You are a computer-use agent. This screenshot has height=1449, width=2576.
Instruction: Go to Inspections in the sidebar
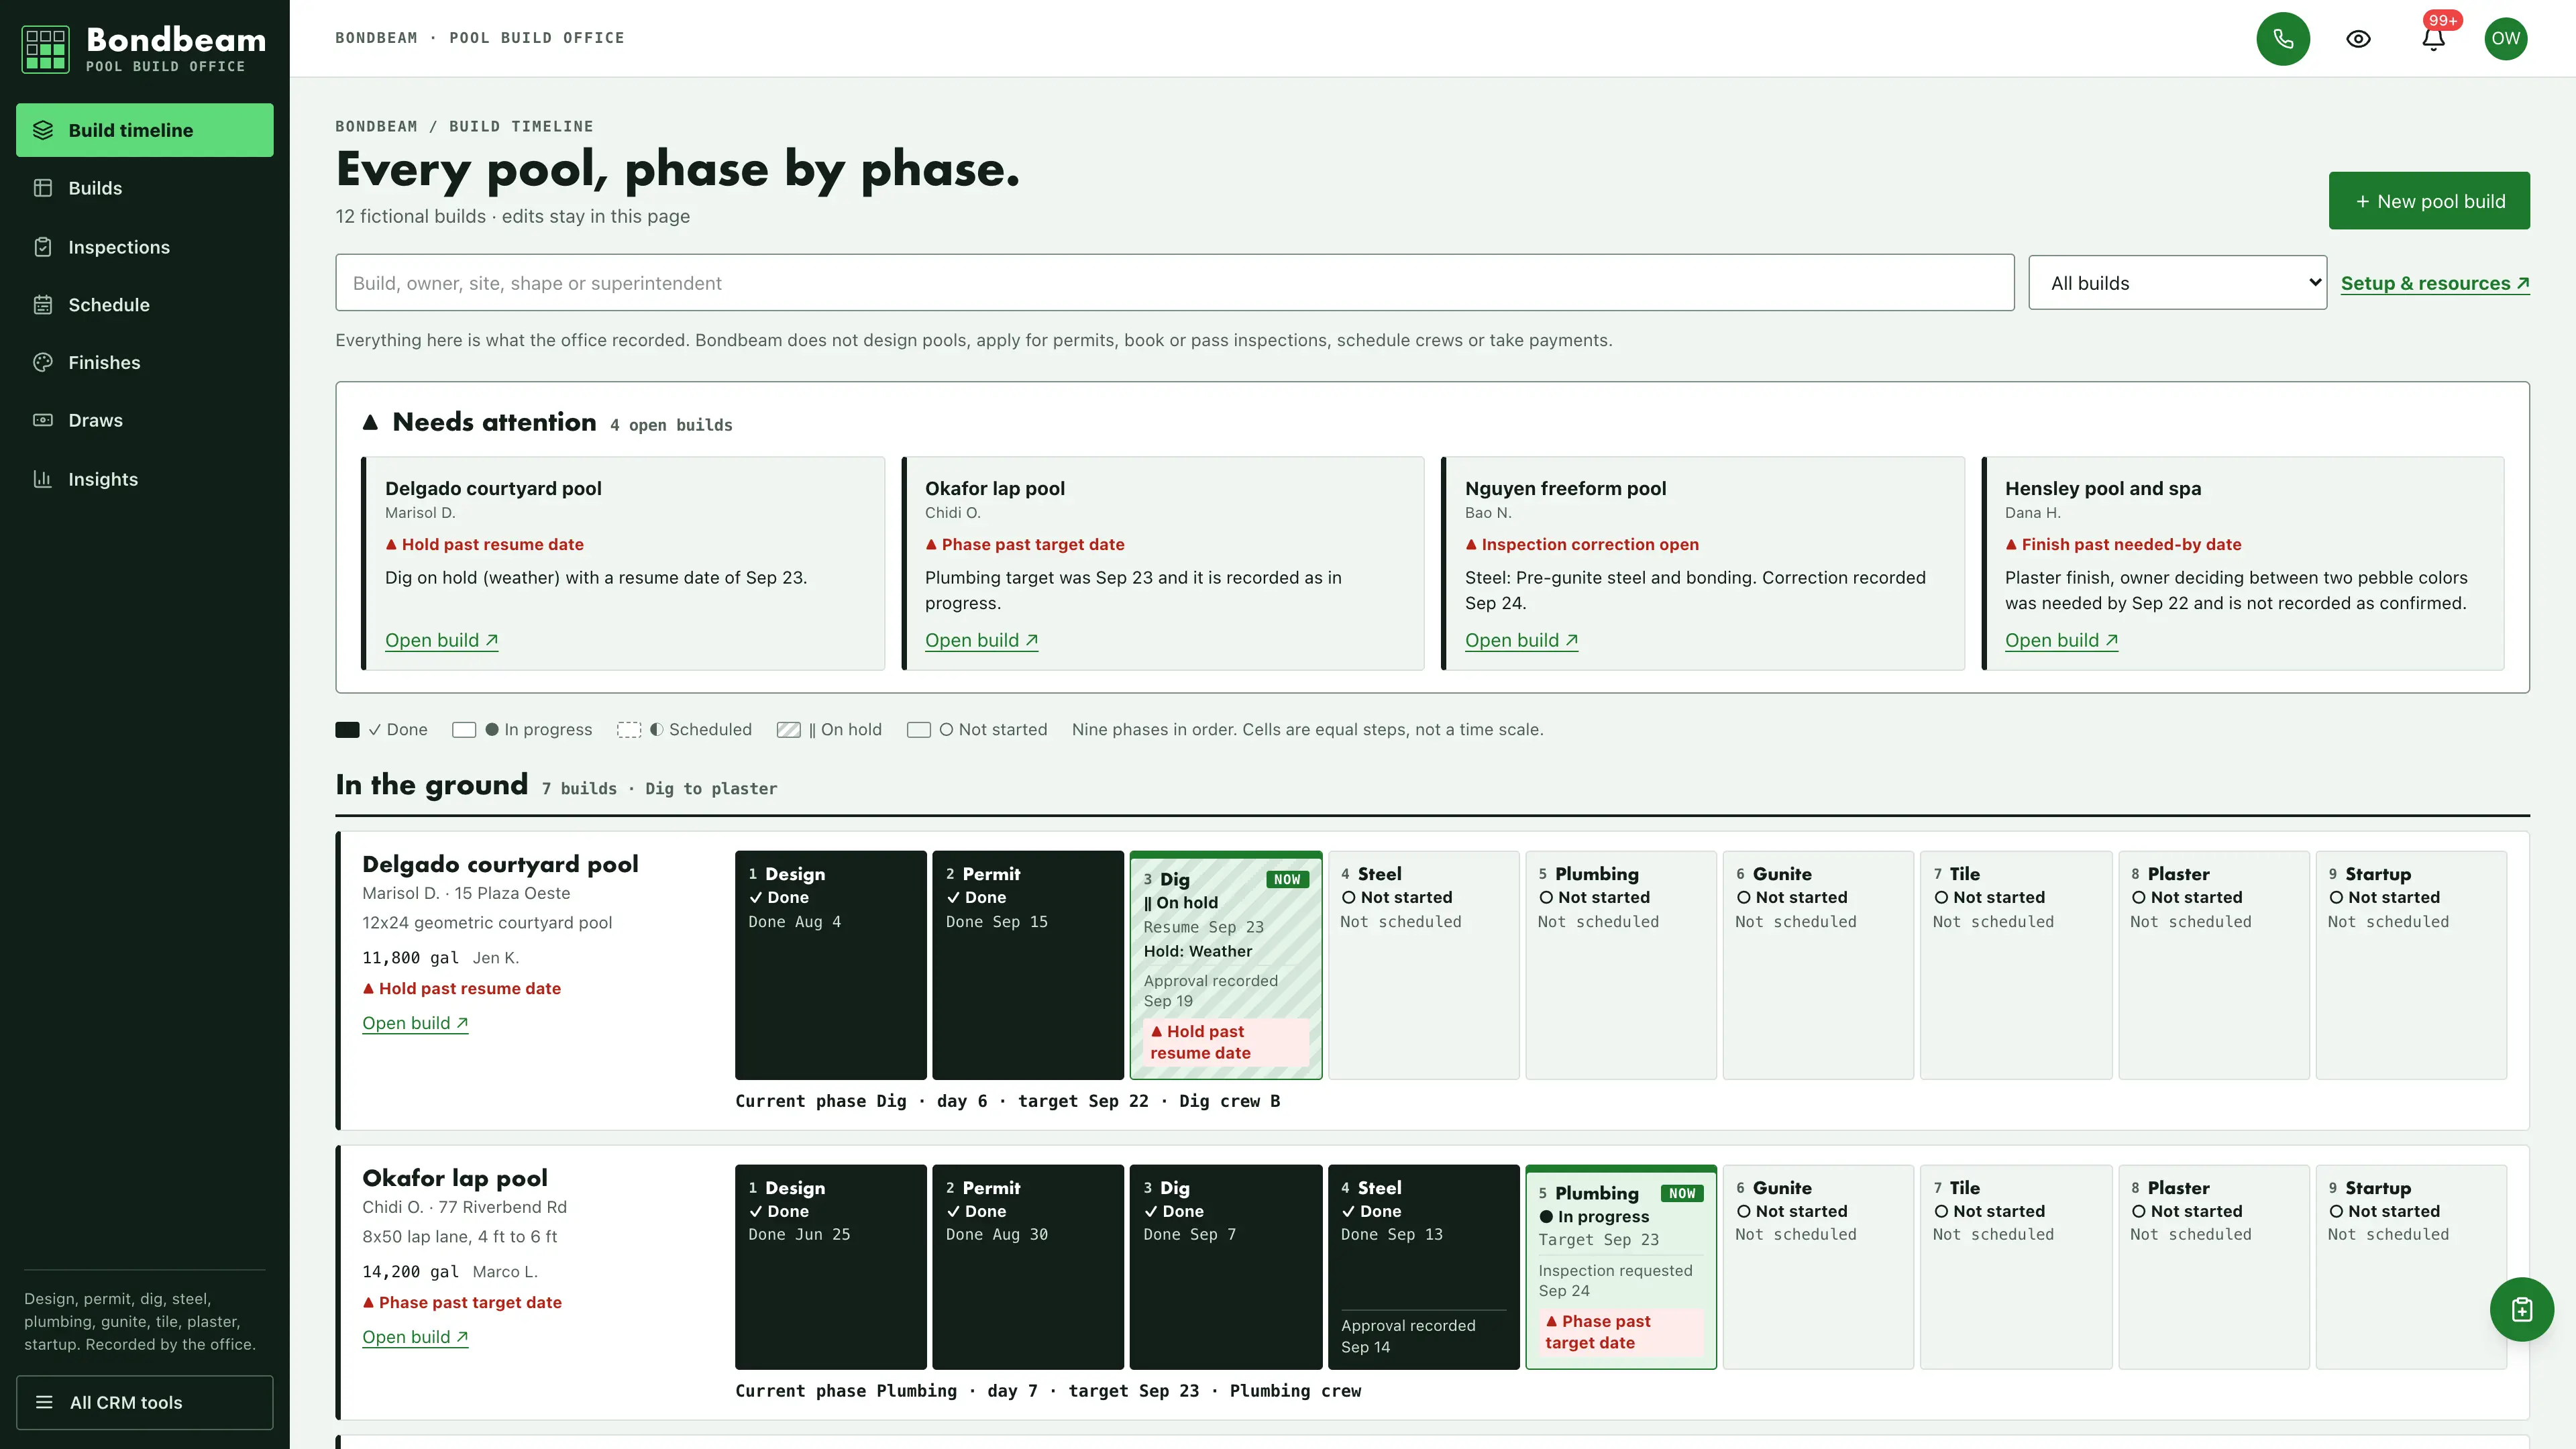tap(144, 247)
